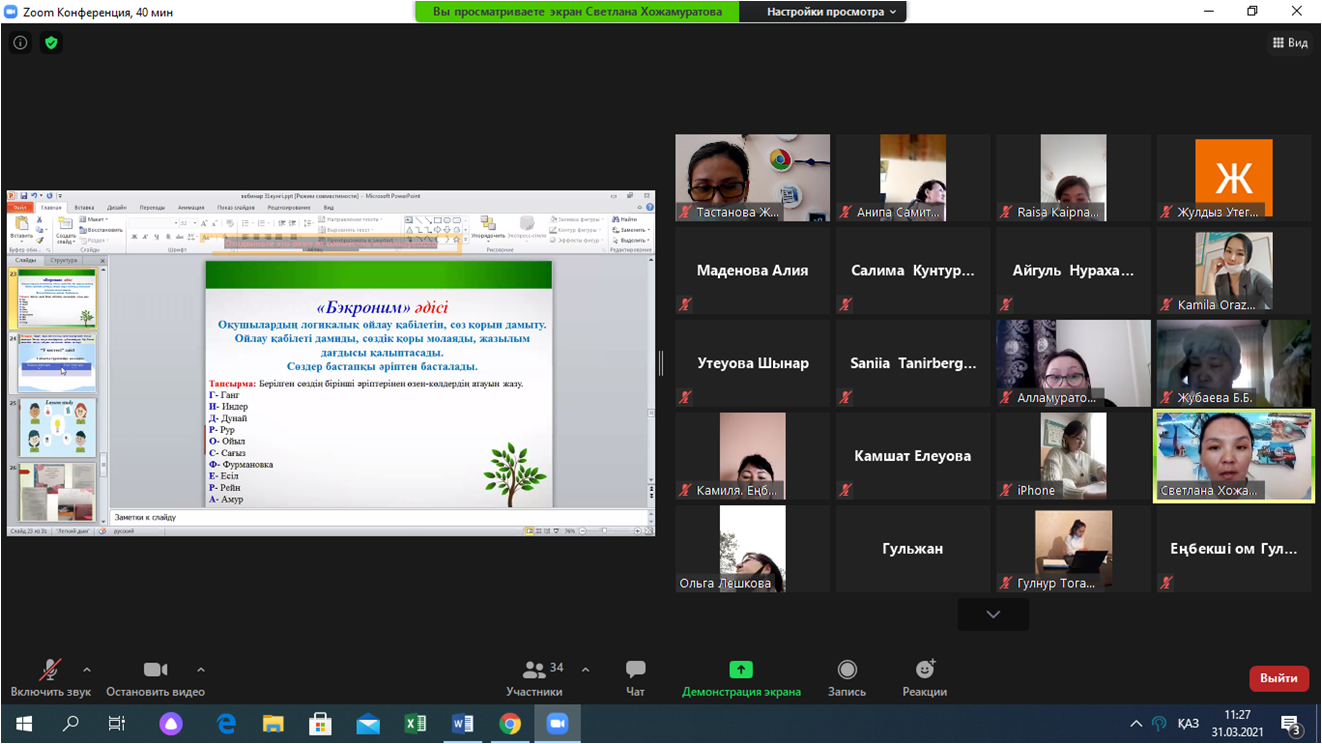Screen dimensions: 1322x744
Task: Show more participants with down chevron
Action: click(993, 614)
